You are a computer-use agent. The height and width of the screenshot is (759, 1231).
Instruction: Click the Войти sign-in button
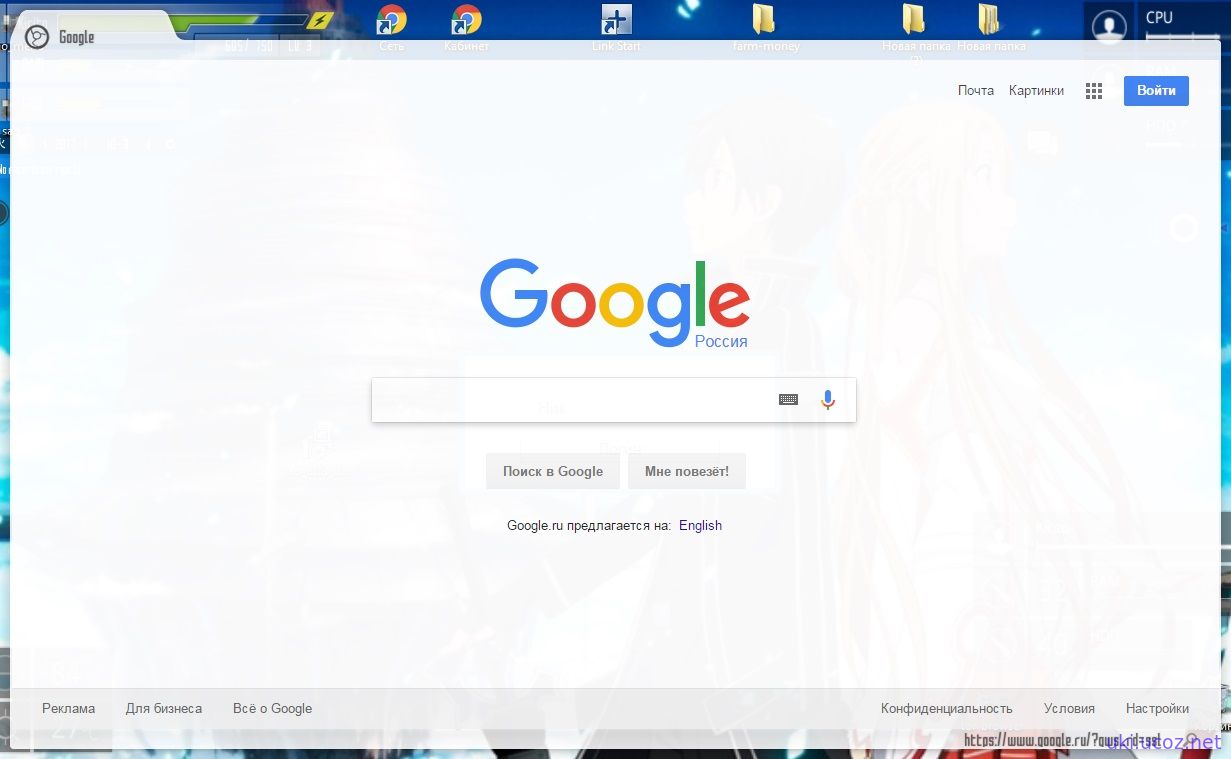[1156, 90]
